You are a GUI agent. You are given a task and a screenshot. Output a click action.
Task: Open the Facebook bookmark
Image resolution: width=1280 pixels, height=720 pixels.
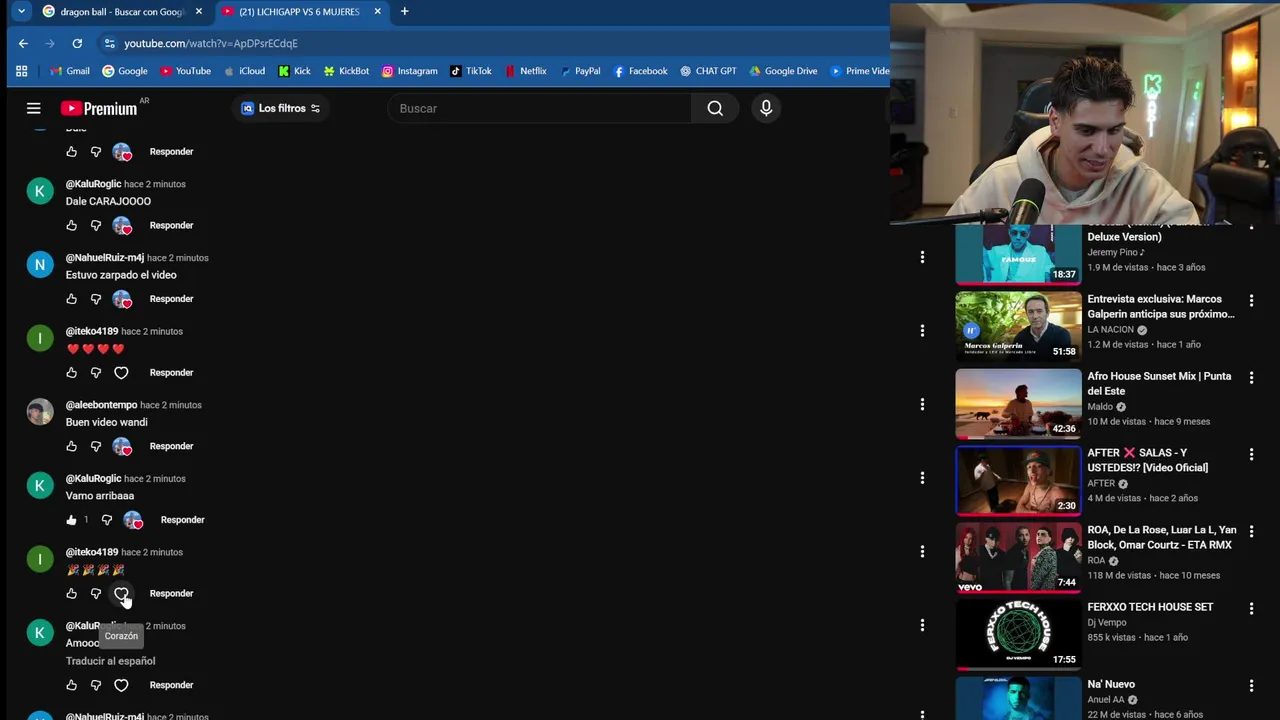(640, 71)
